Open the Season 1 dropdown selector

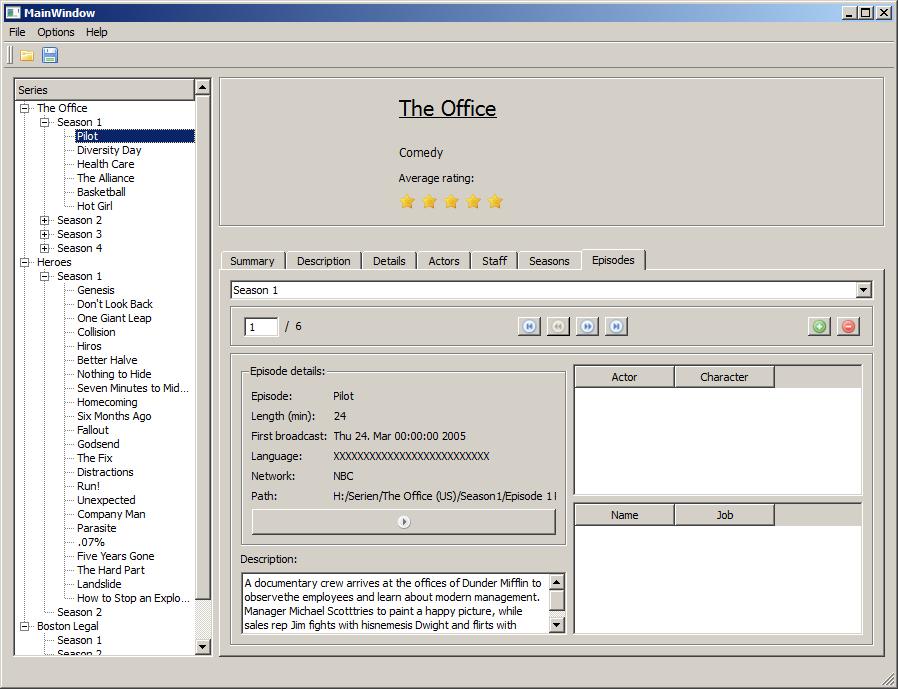click(864, 290)
